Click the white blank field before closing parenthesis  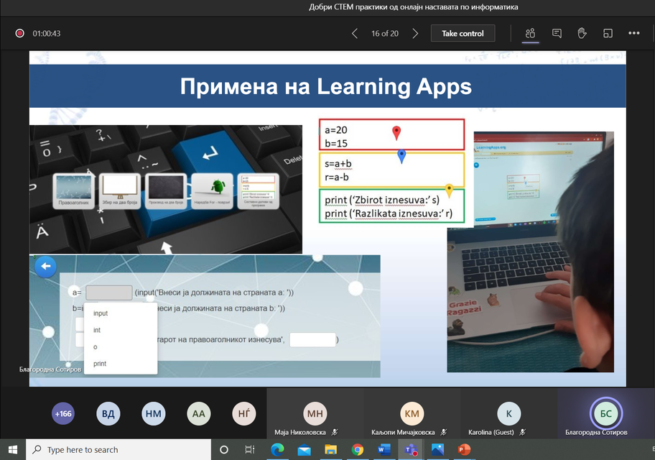click(x=312, y=340)
